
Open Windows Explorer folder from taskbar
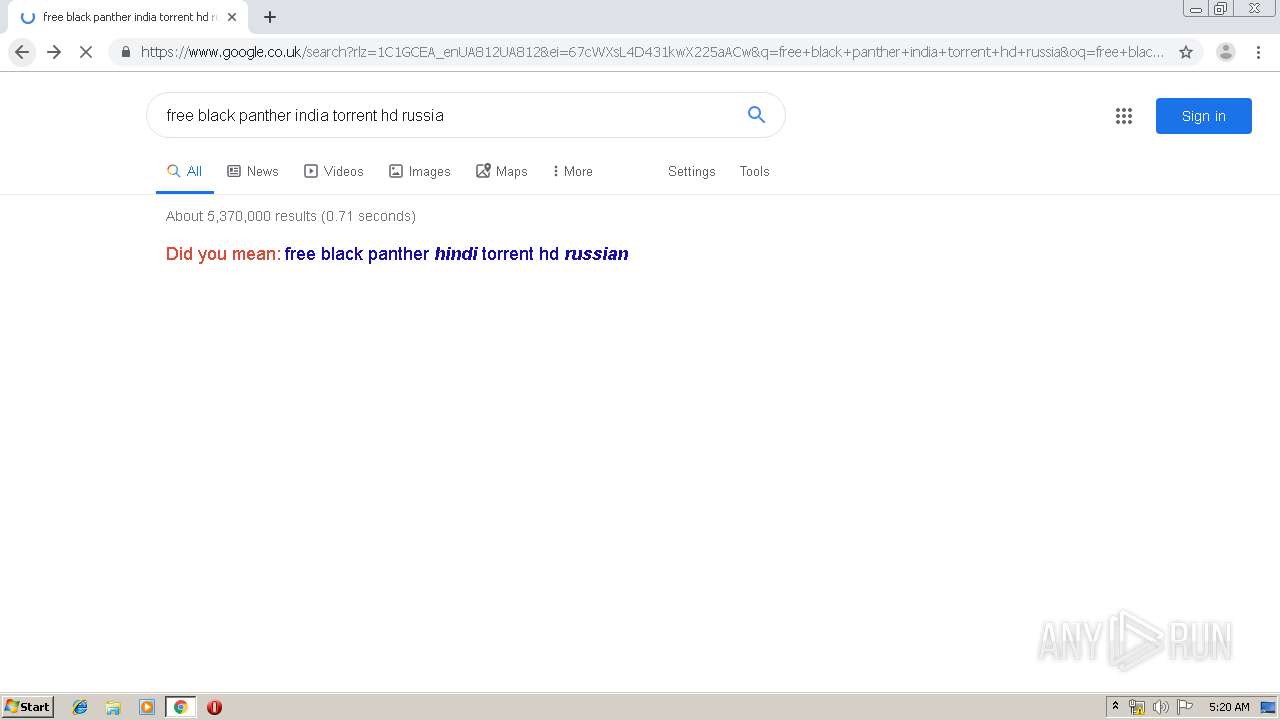coord(113,707)
